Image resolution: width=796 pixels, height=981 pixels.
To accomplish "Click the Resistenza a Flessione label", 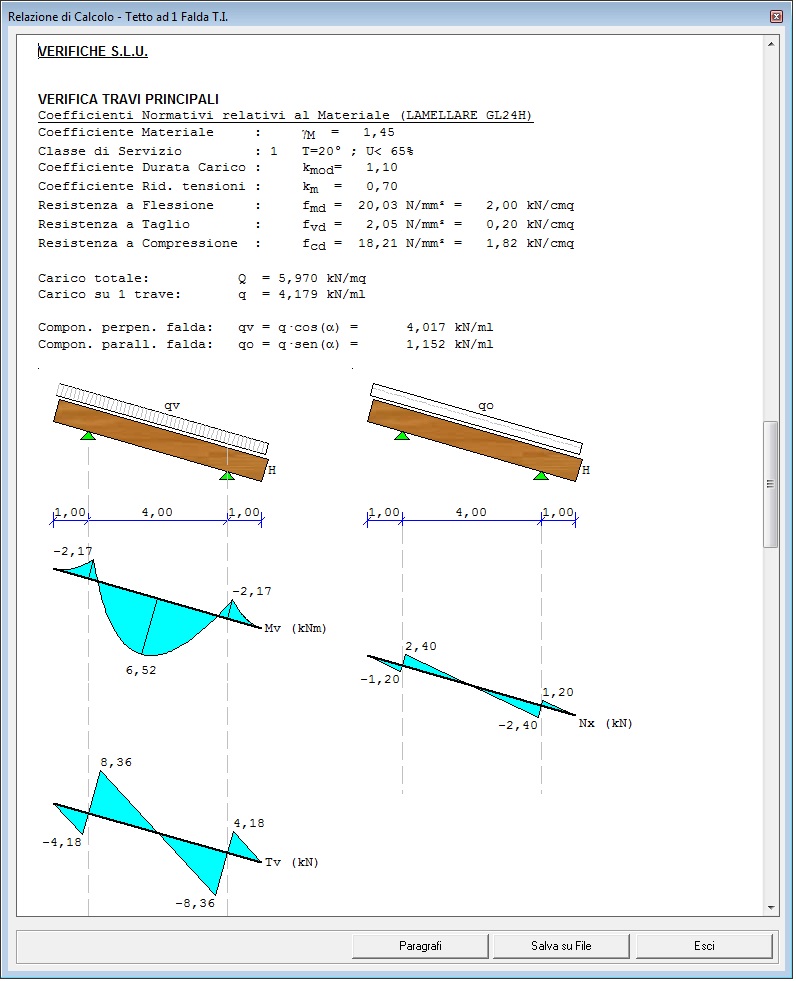I will pos(126,205).
